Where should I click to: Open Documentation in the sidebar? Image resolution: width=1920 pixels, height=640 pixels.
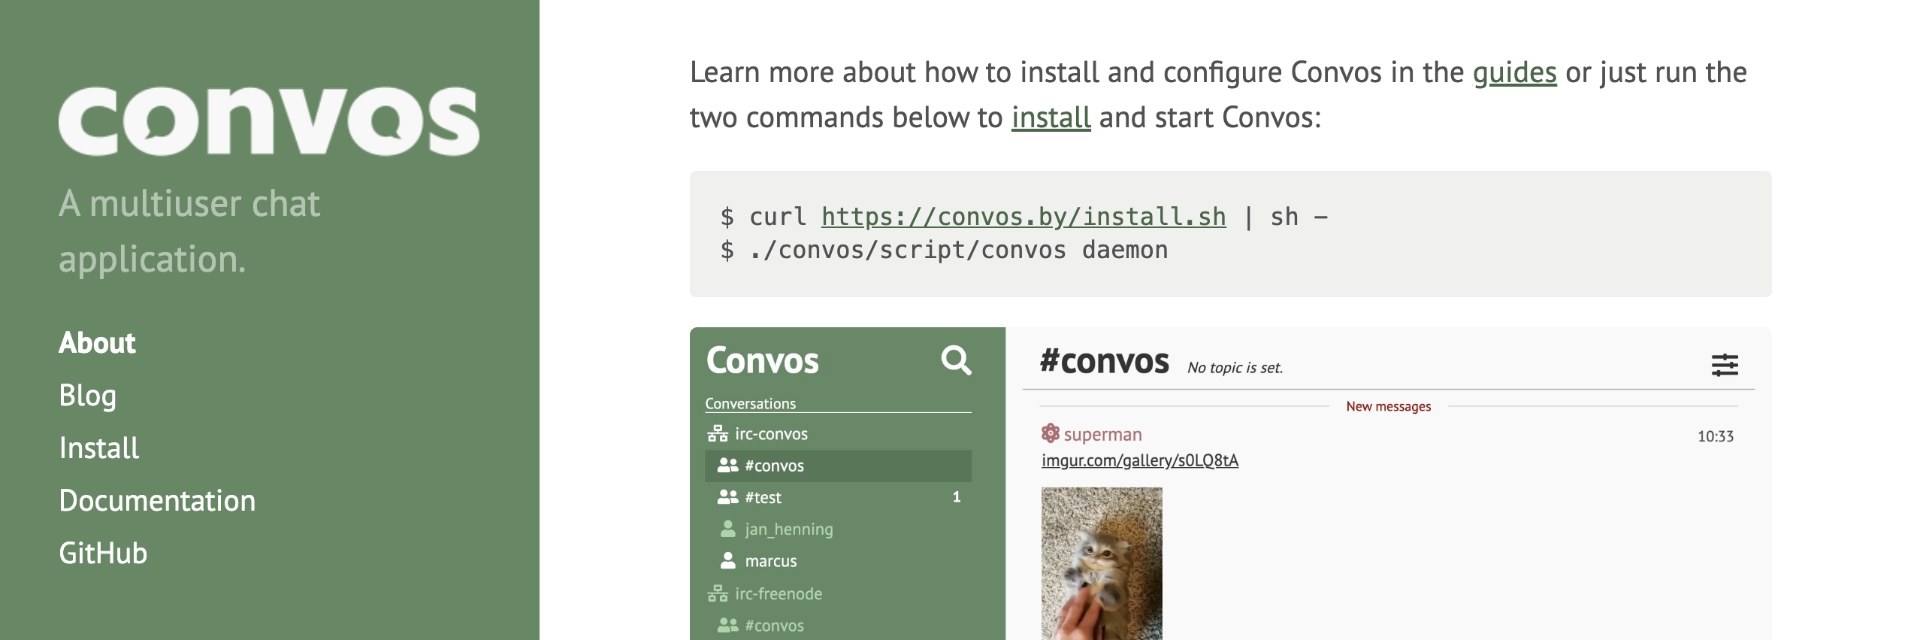(157, 501)
